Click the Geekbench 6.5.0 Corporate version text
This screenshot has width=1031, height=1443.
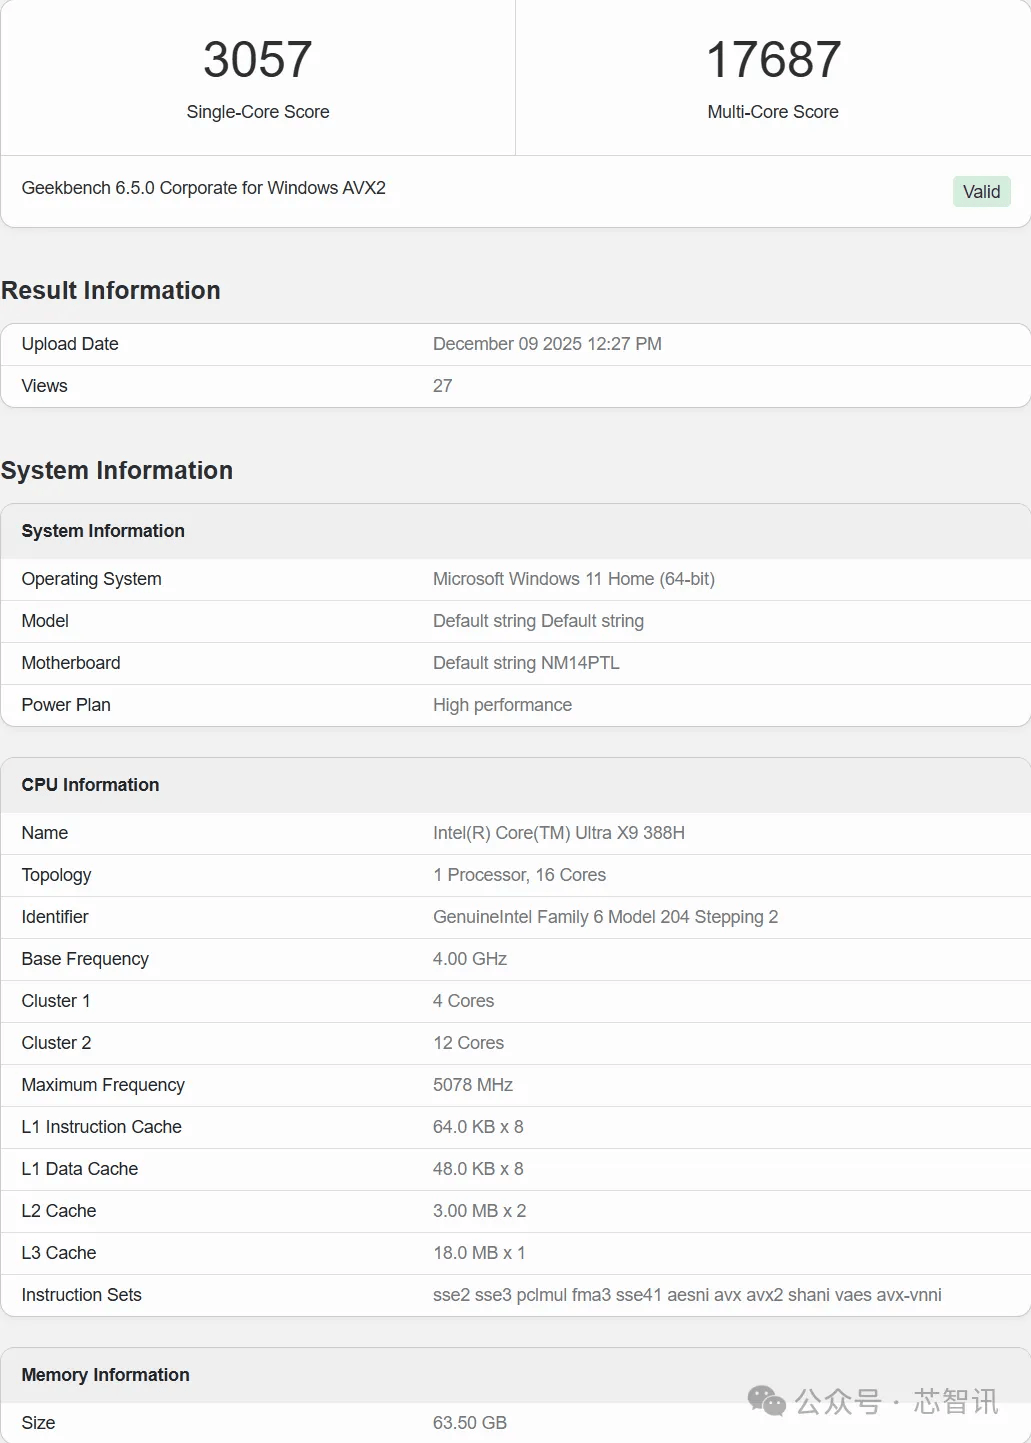203,188
